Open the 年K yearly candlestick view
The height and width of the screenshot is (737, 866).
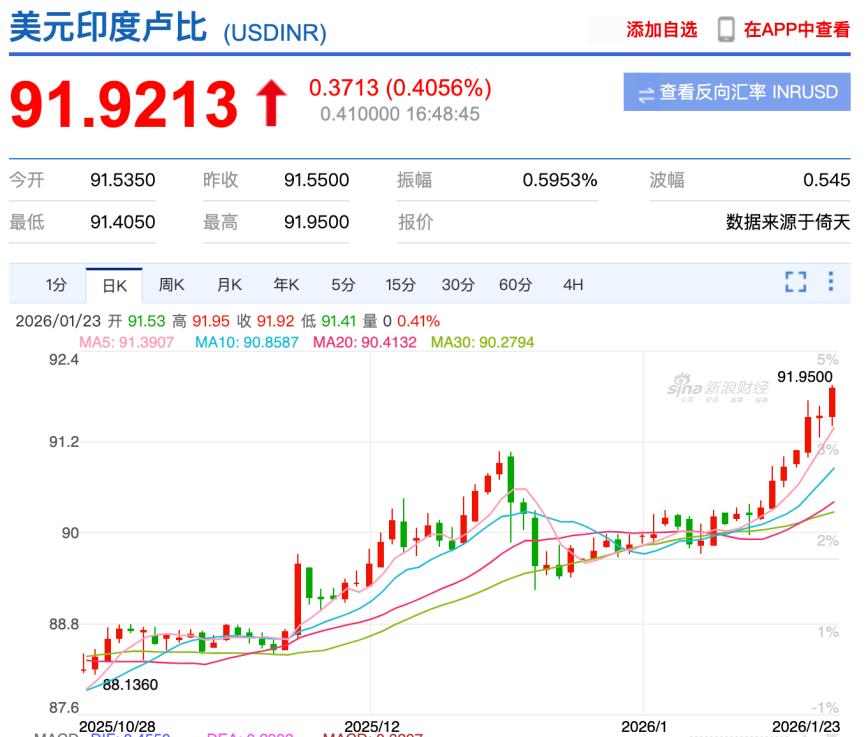286,284
